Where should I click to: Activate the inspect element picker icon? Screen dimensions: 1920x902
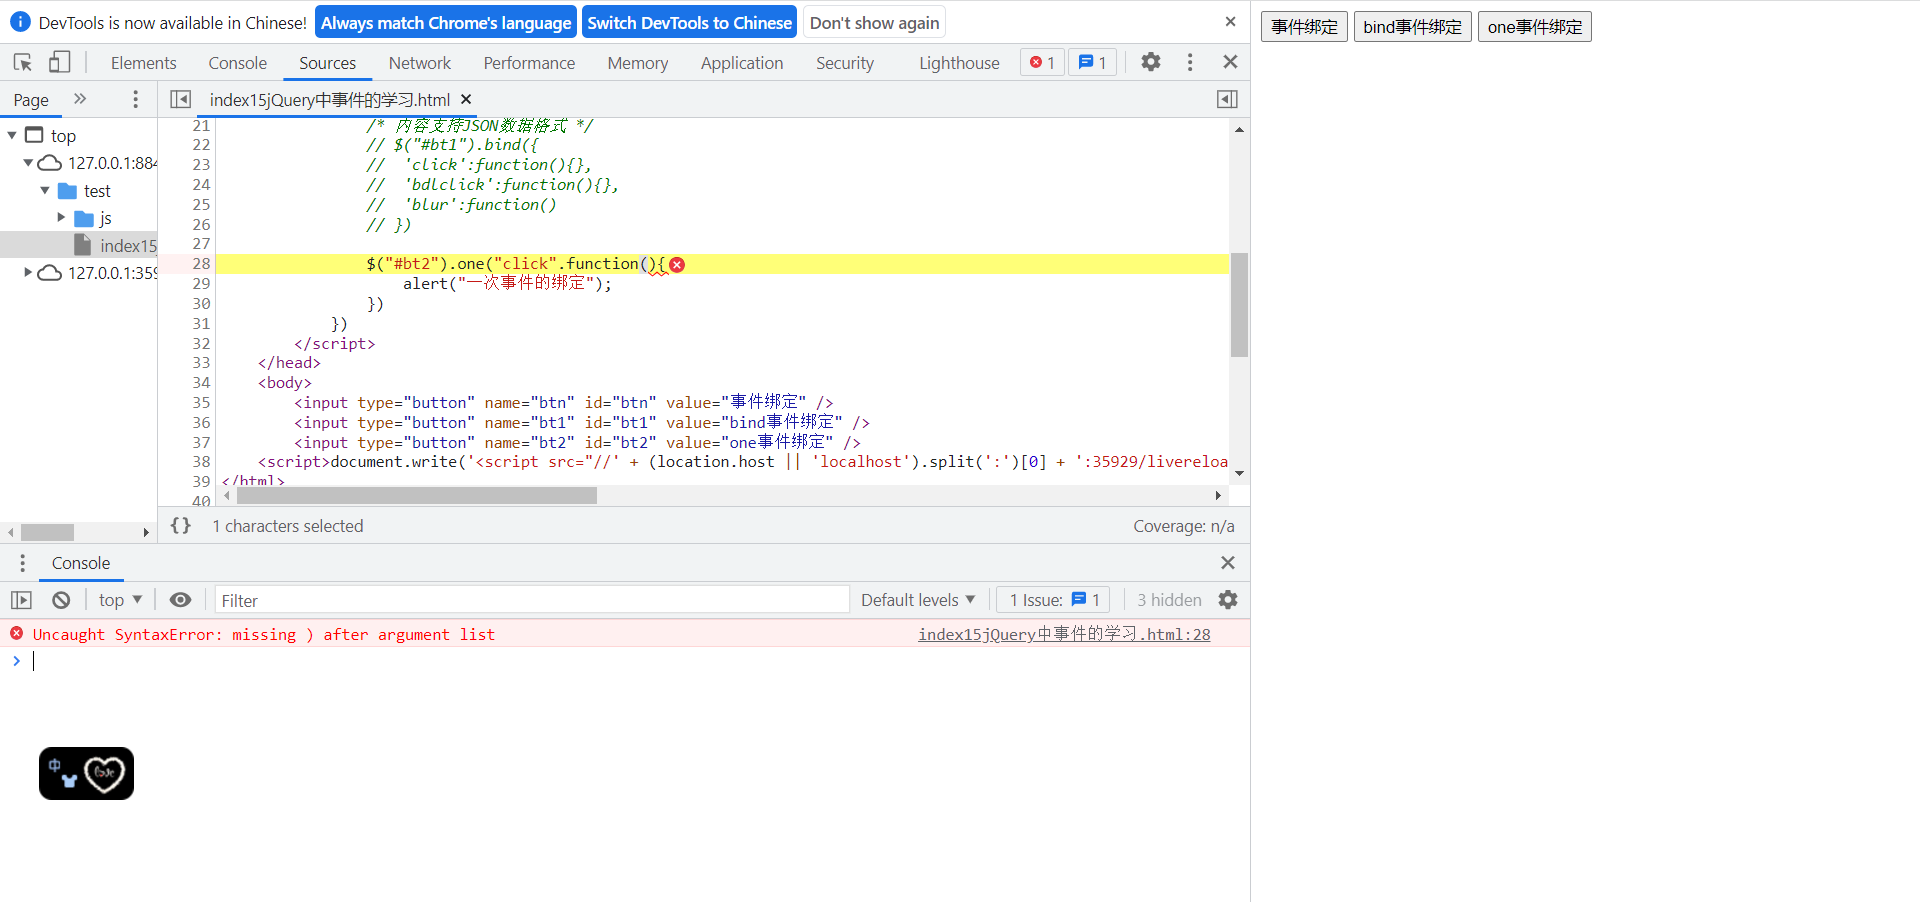click(22, 62)
